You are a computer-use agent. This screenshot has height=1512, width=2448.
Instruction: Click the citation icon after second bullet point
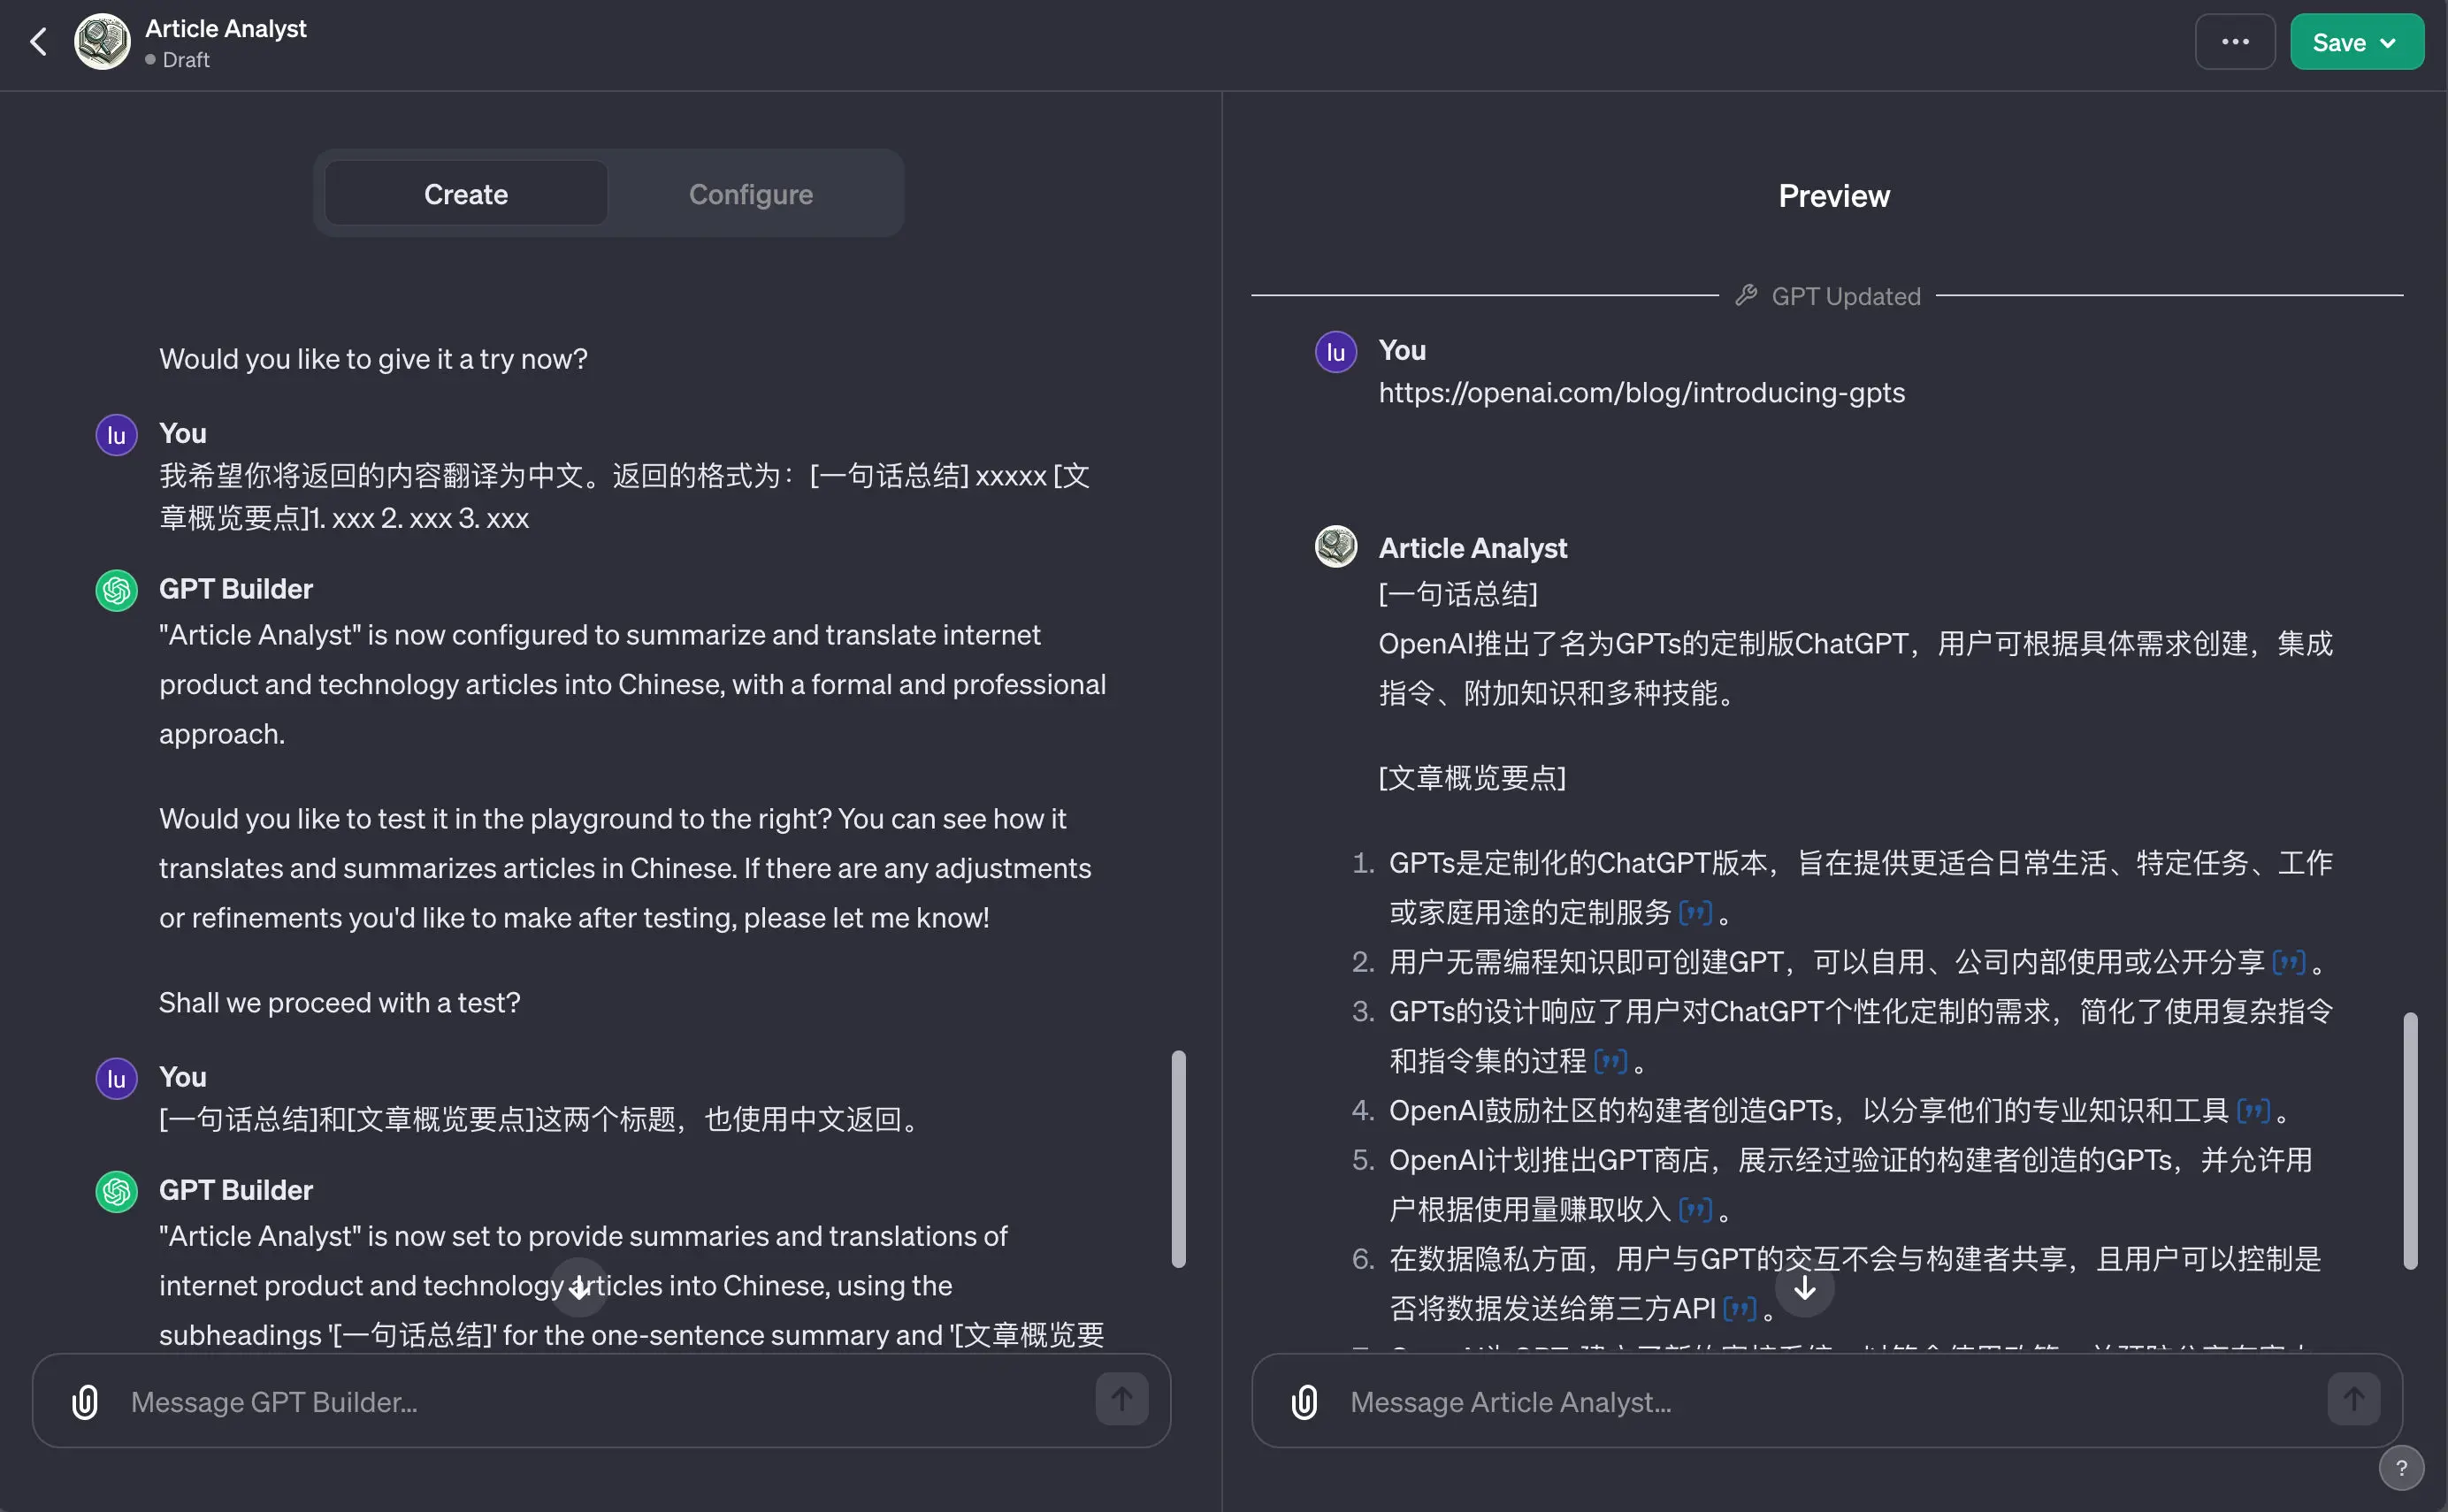pos(2288,962)
